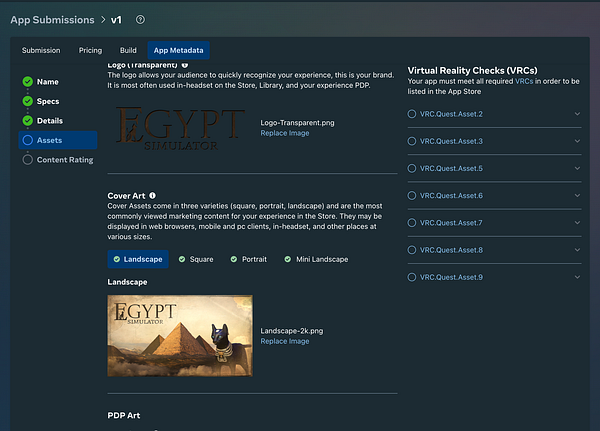Toggle the VRC.Quest.Asset.6 status circle
600x431 pixels.
coord(412,196)
